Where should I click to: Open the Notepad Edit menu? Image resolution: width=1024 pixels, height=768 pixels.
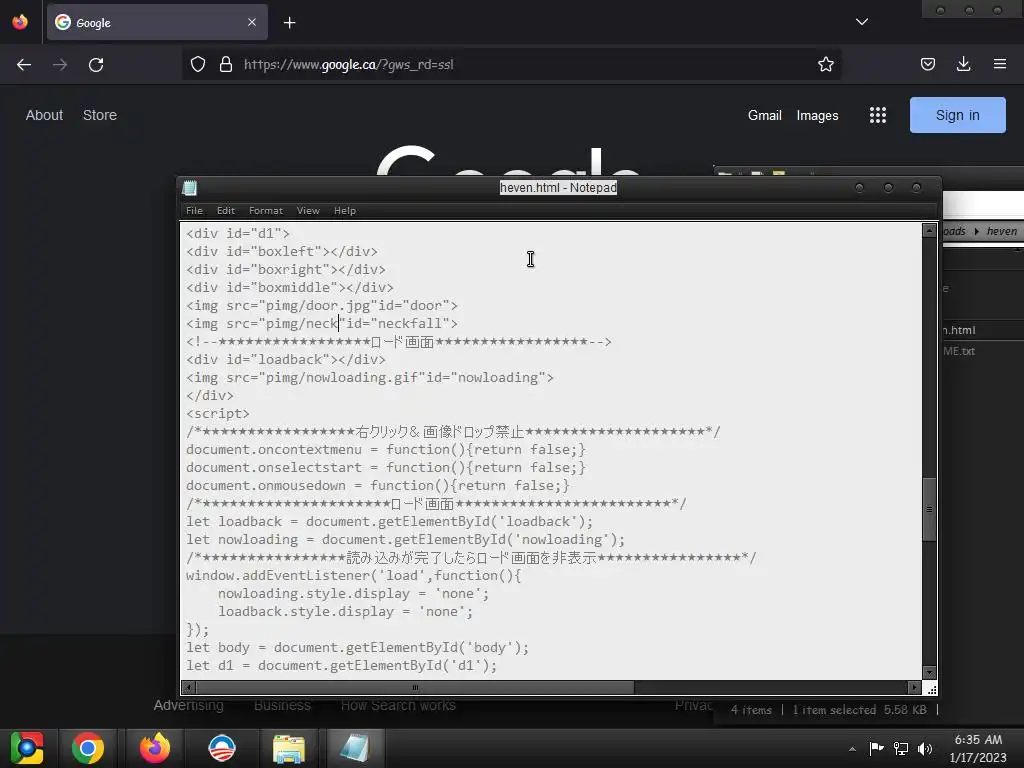tap(225, 210)
